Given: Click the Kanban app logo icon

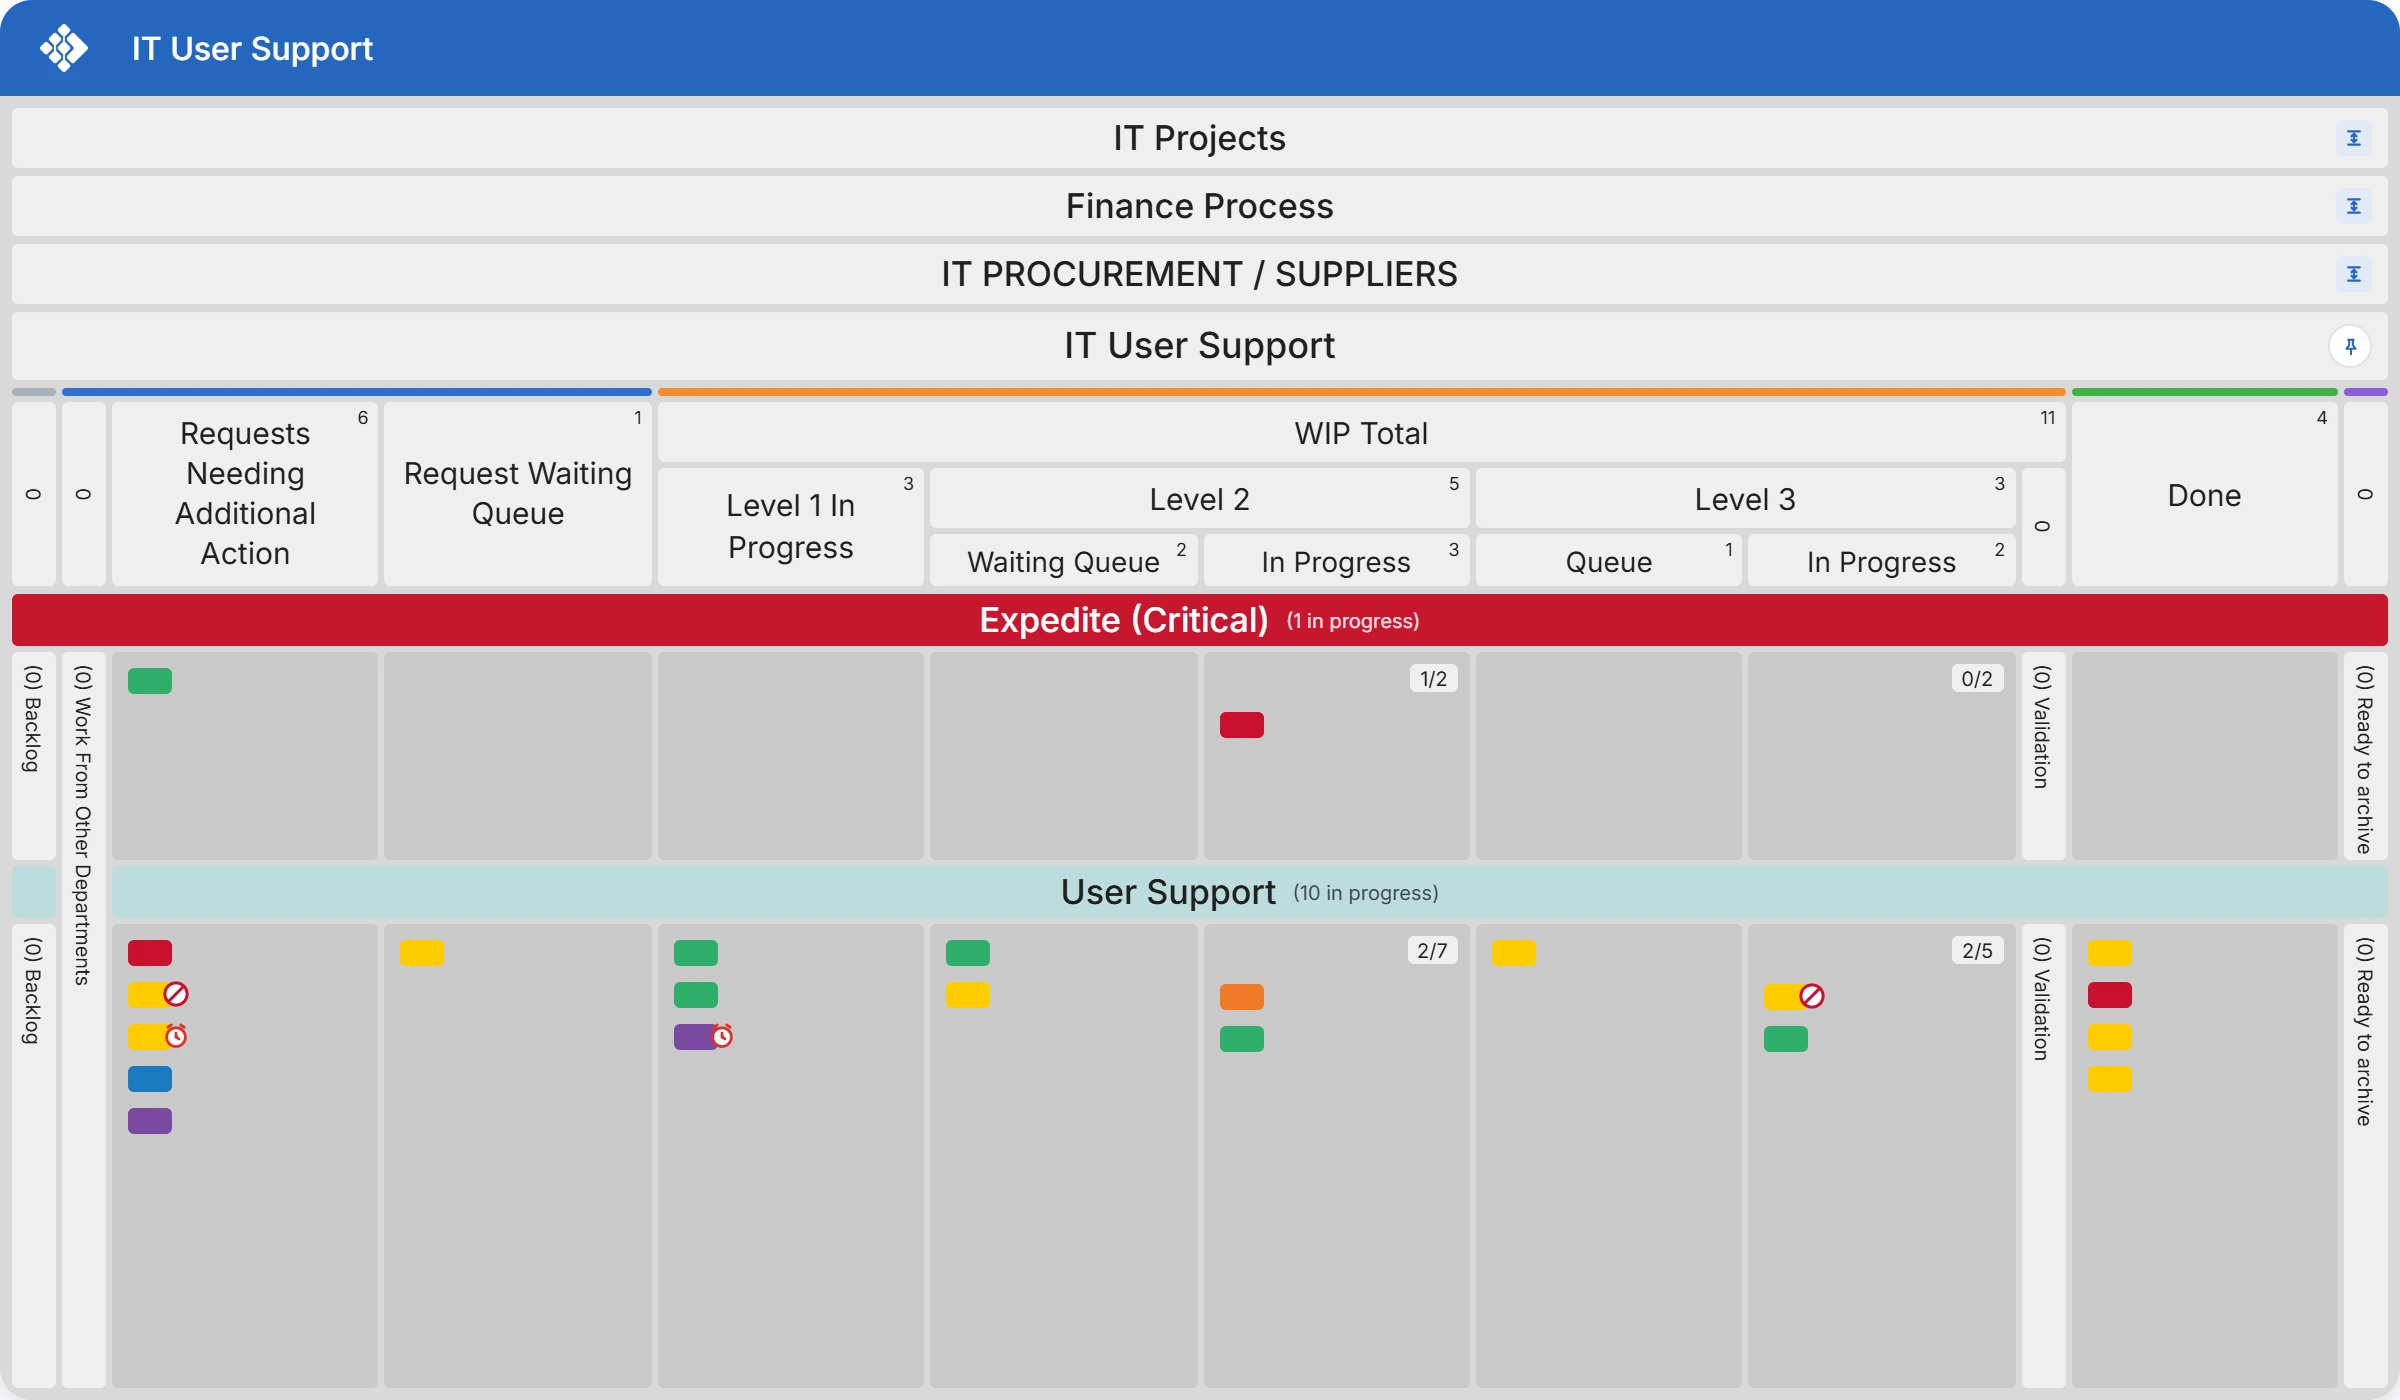Looking at the screenshot, I should [x=64, y=48].
